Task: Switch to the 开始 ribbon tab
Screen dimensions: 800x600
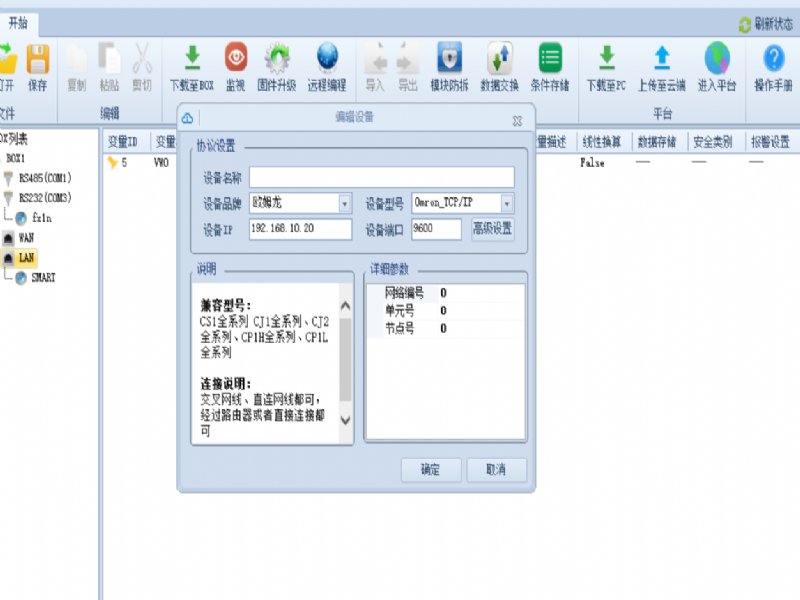Action: pos(20,22)
